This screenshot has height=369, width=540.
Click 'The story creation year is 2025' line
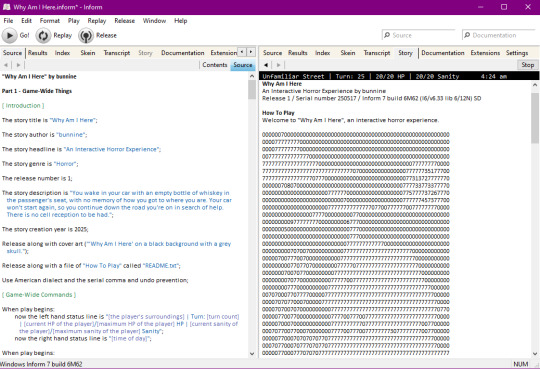(x=45, y=229)
